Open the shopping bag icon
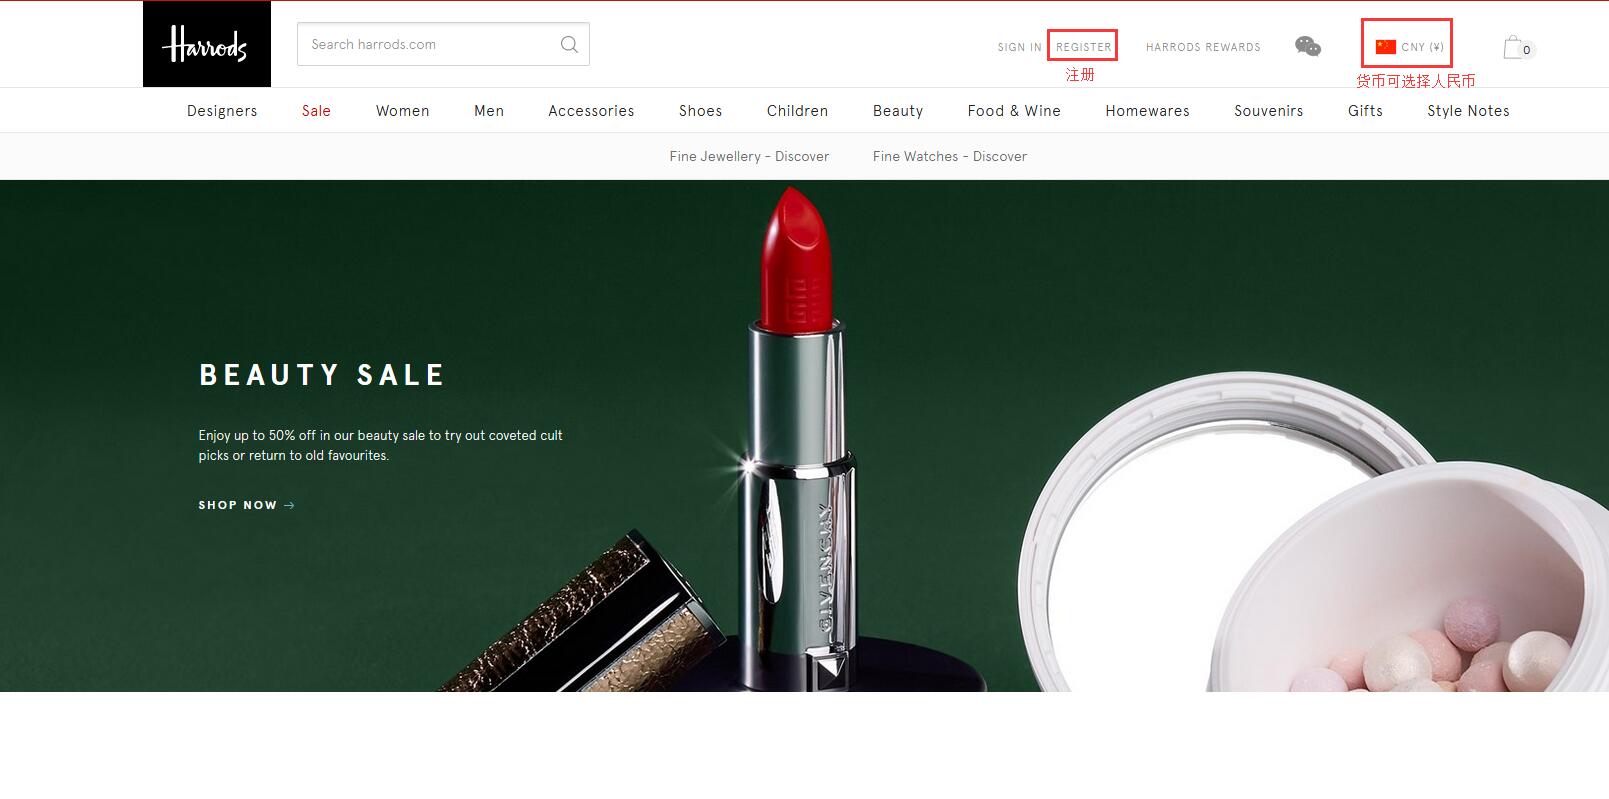Screen dimensions: 1609x799 pyautogui.click(x=1514, y=47)
